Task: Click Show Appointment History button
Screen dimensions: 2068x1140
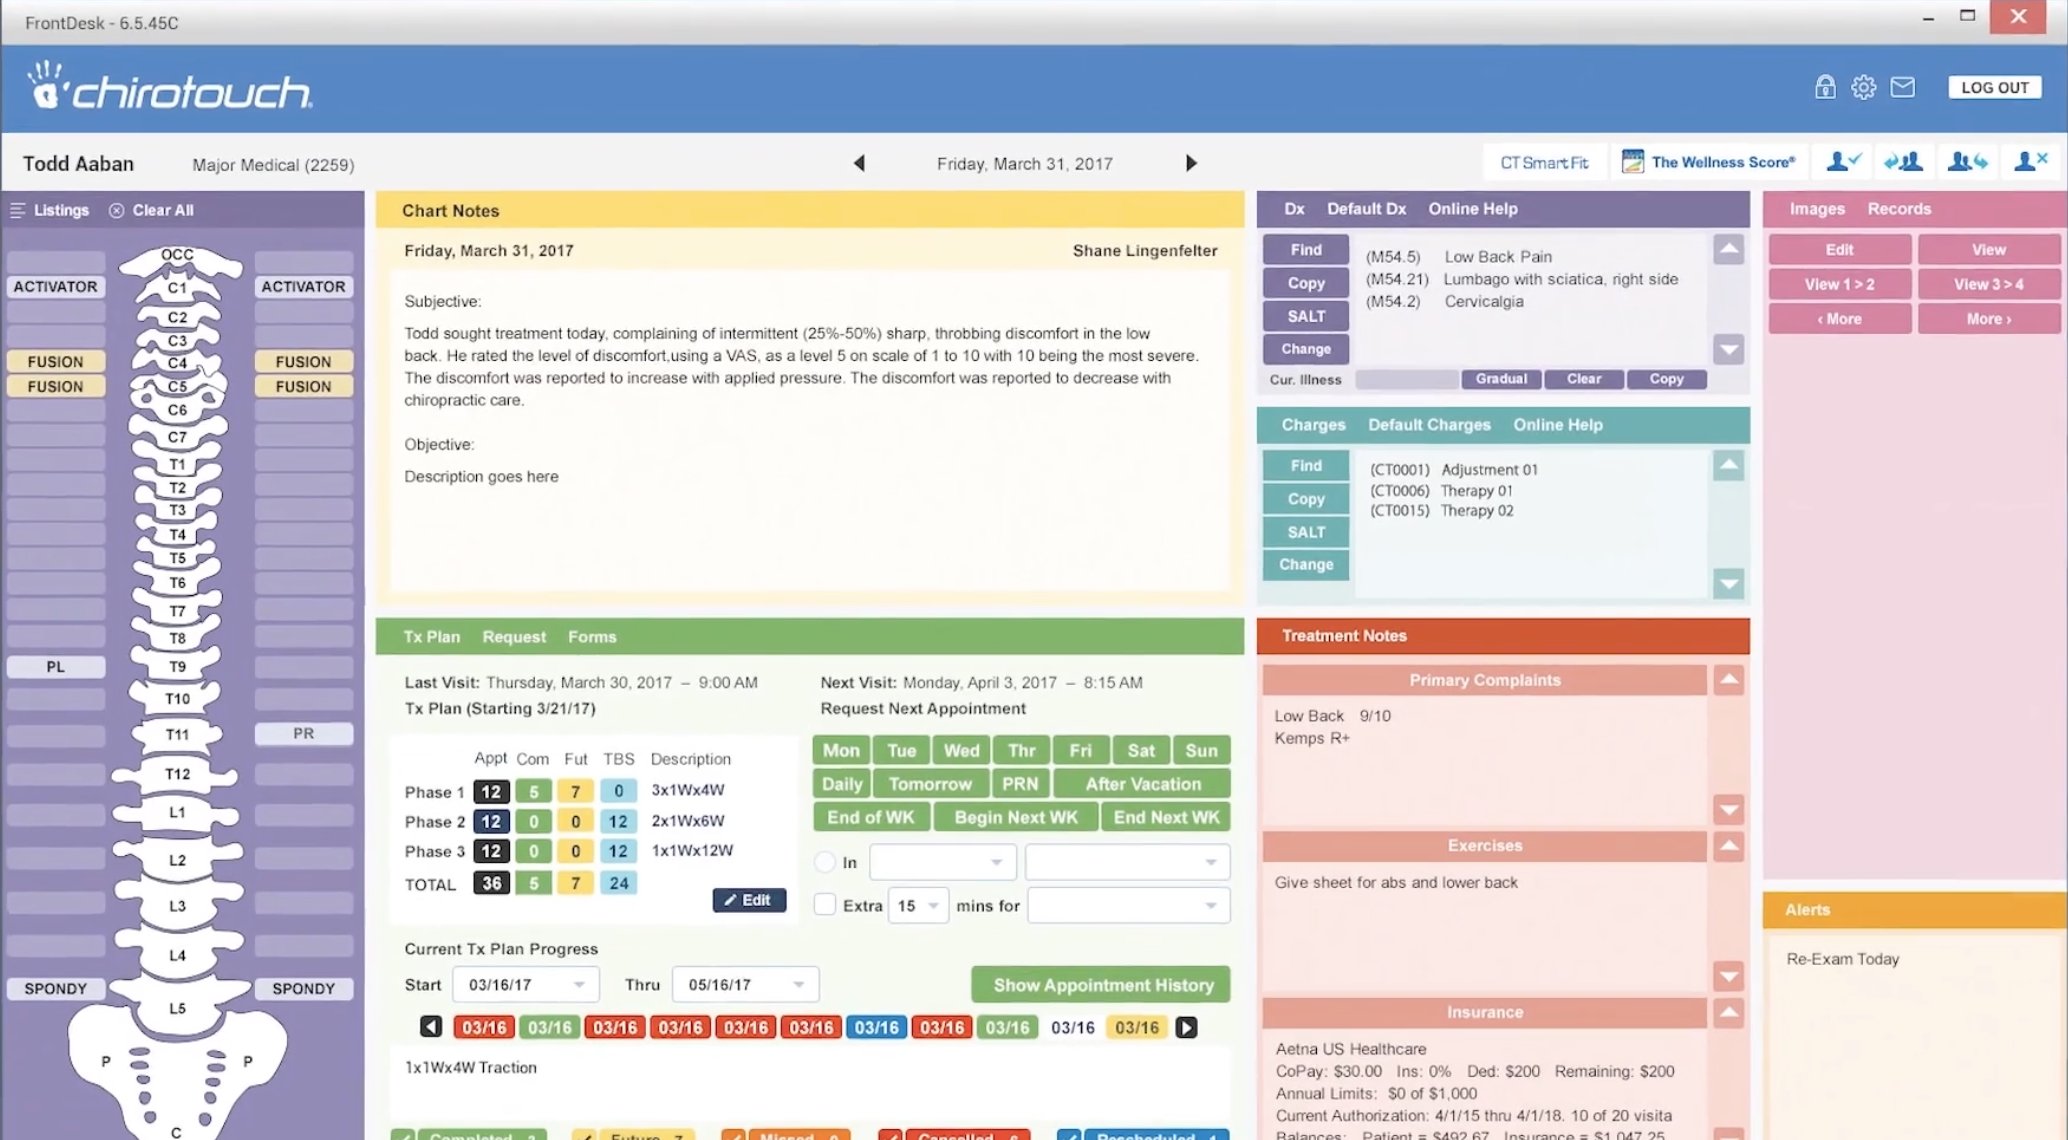Action: [1101, 985]
